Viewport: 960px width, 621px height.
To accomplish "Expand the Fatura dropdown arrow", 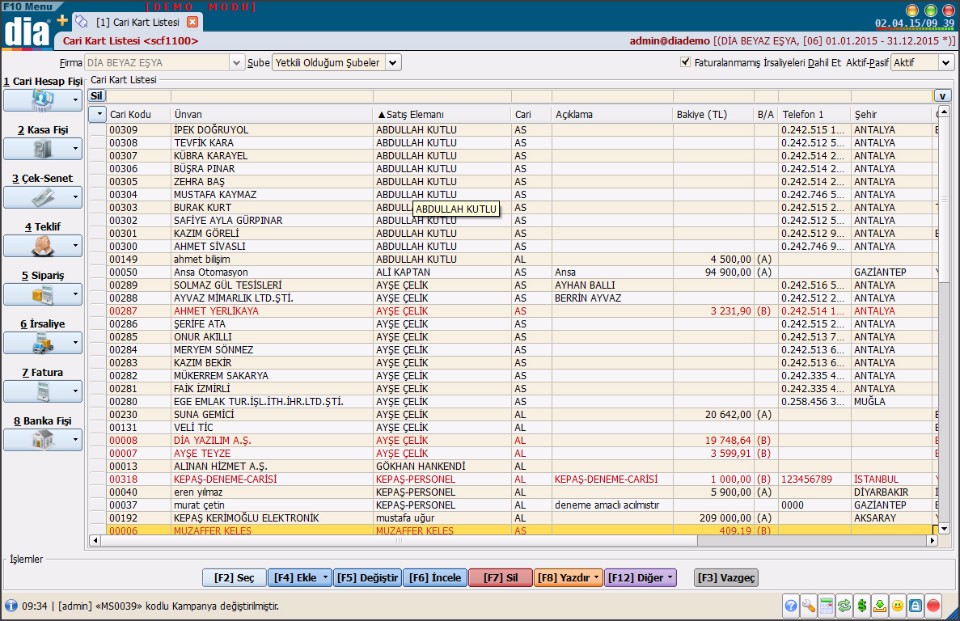I will pyautogui.click(x=75, y=391).
